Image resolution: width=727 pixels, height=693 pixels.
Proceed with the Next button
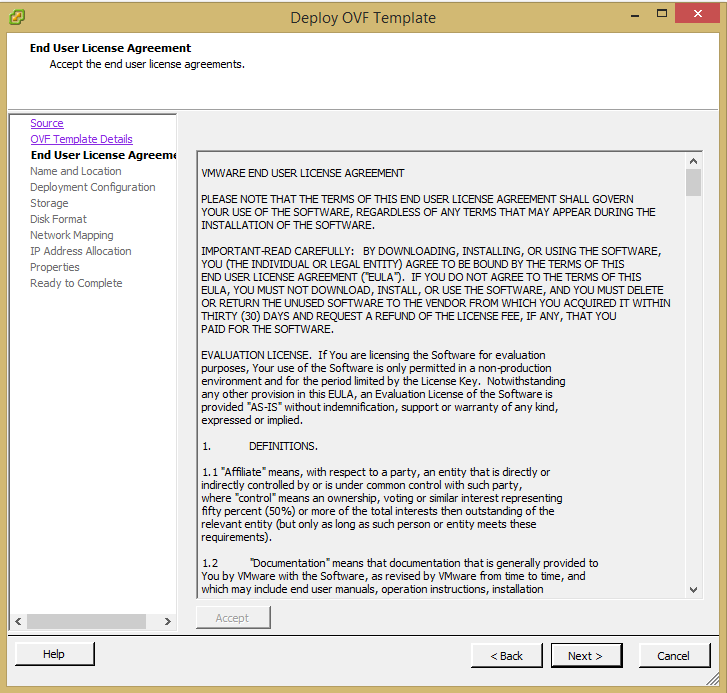click(587, 656)
